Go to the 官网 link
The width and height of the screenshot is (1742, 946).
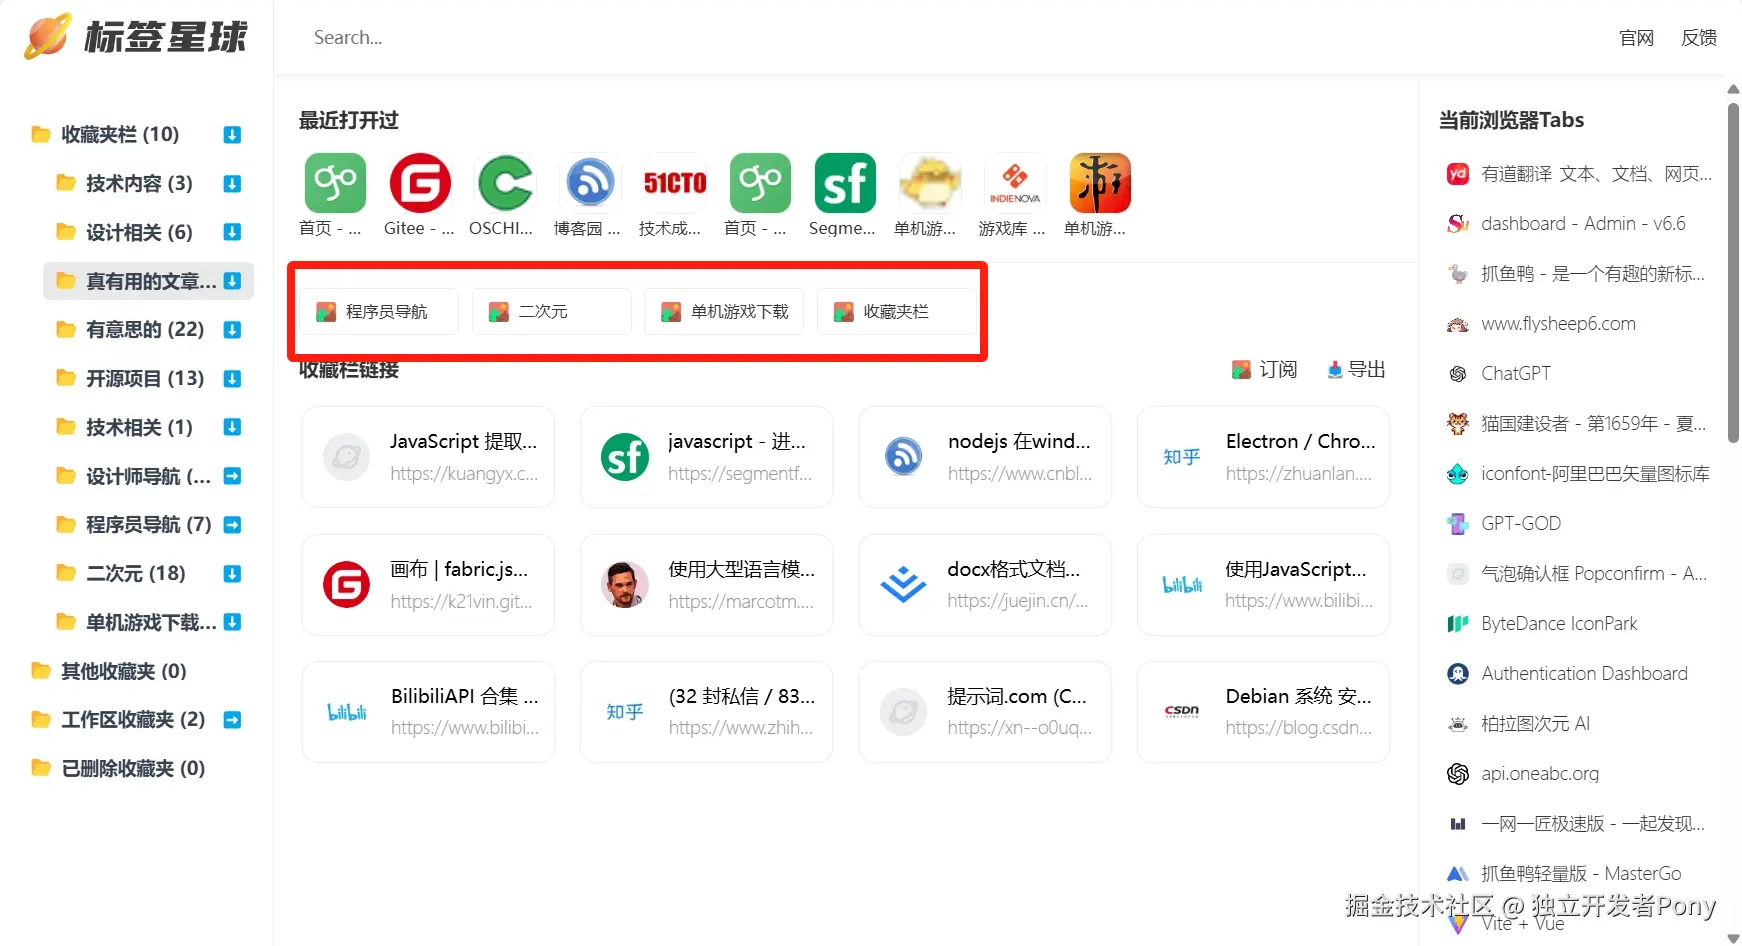click(1636, 38)
